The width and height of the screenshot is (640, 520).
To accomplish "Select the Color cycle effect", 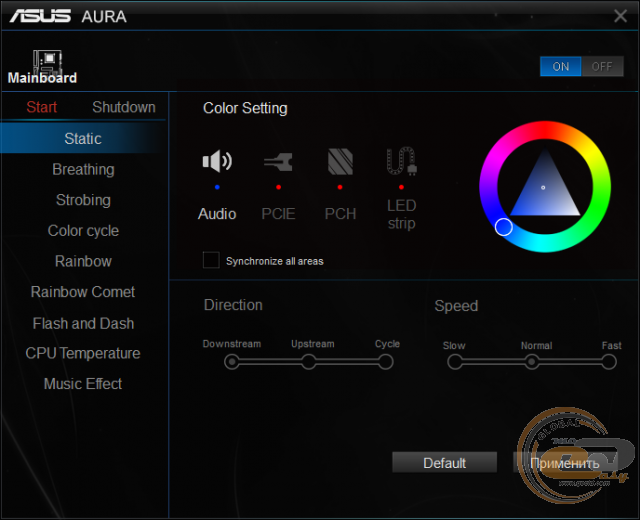I will pyautogui.click(x=83, y=231).
